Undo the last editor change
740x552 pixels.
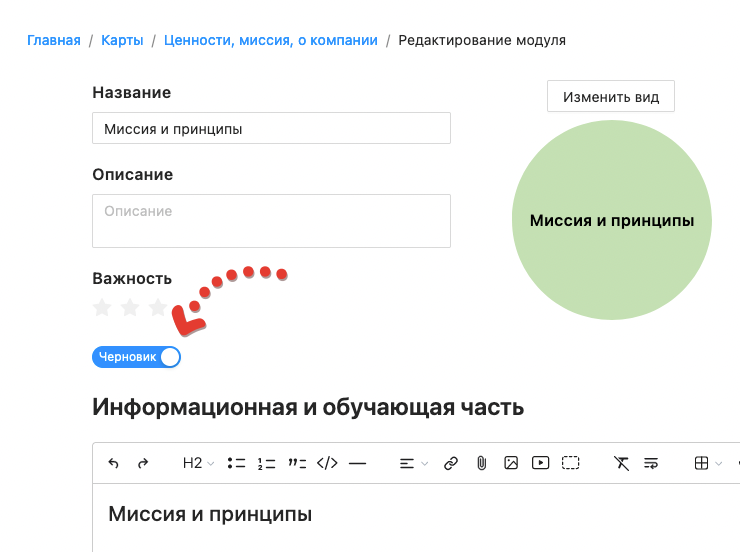[x=113, y=463]
